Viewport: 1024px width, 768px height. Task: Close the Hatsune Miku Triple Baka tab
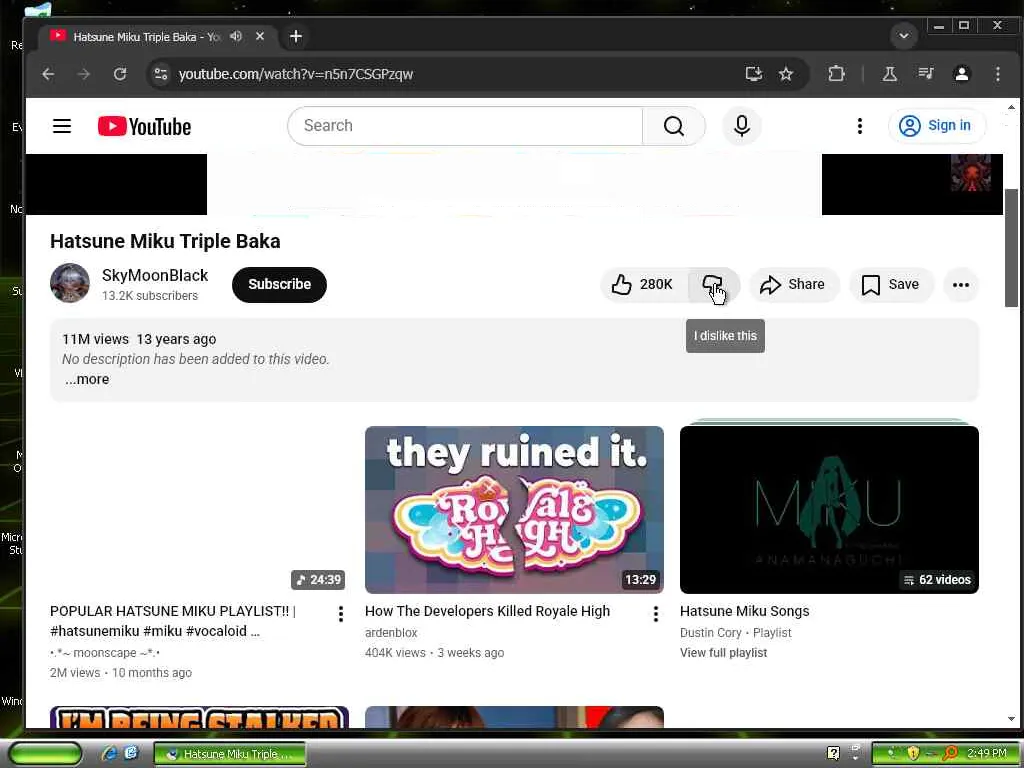260,37
